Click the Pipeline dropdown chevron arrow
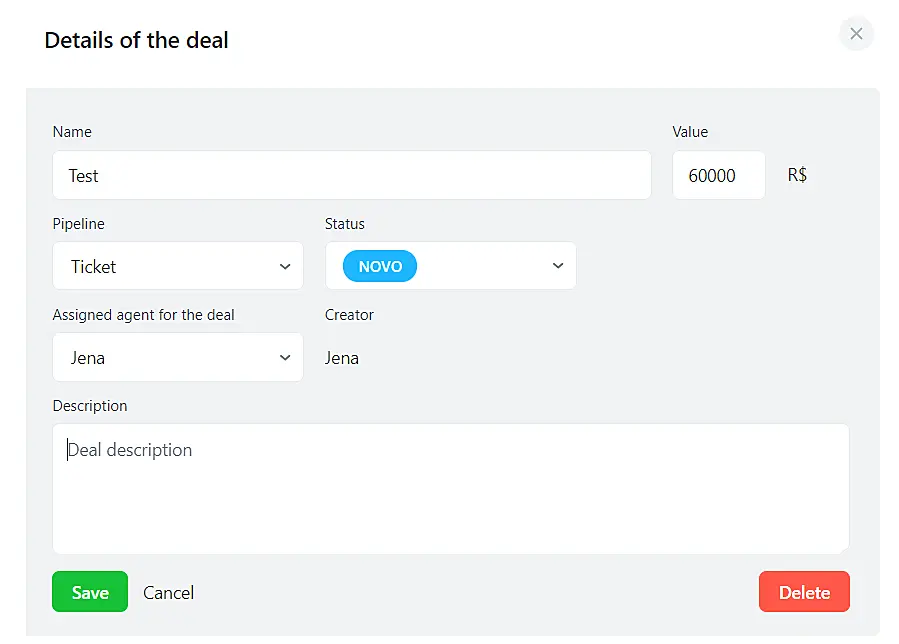This screenshot has height=644, width=899. pyautogui.click(x=285, y=267)
